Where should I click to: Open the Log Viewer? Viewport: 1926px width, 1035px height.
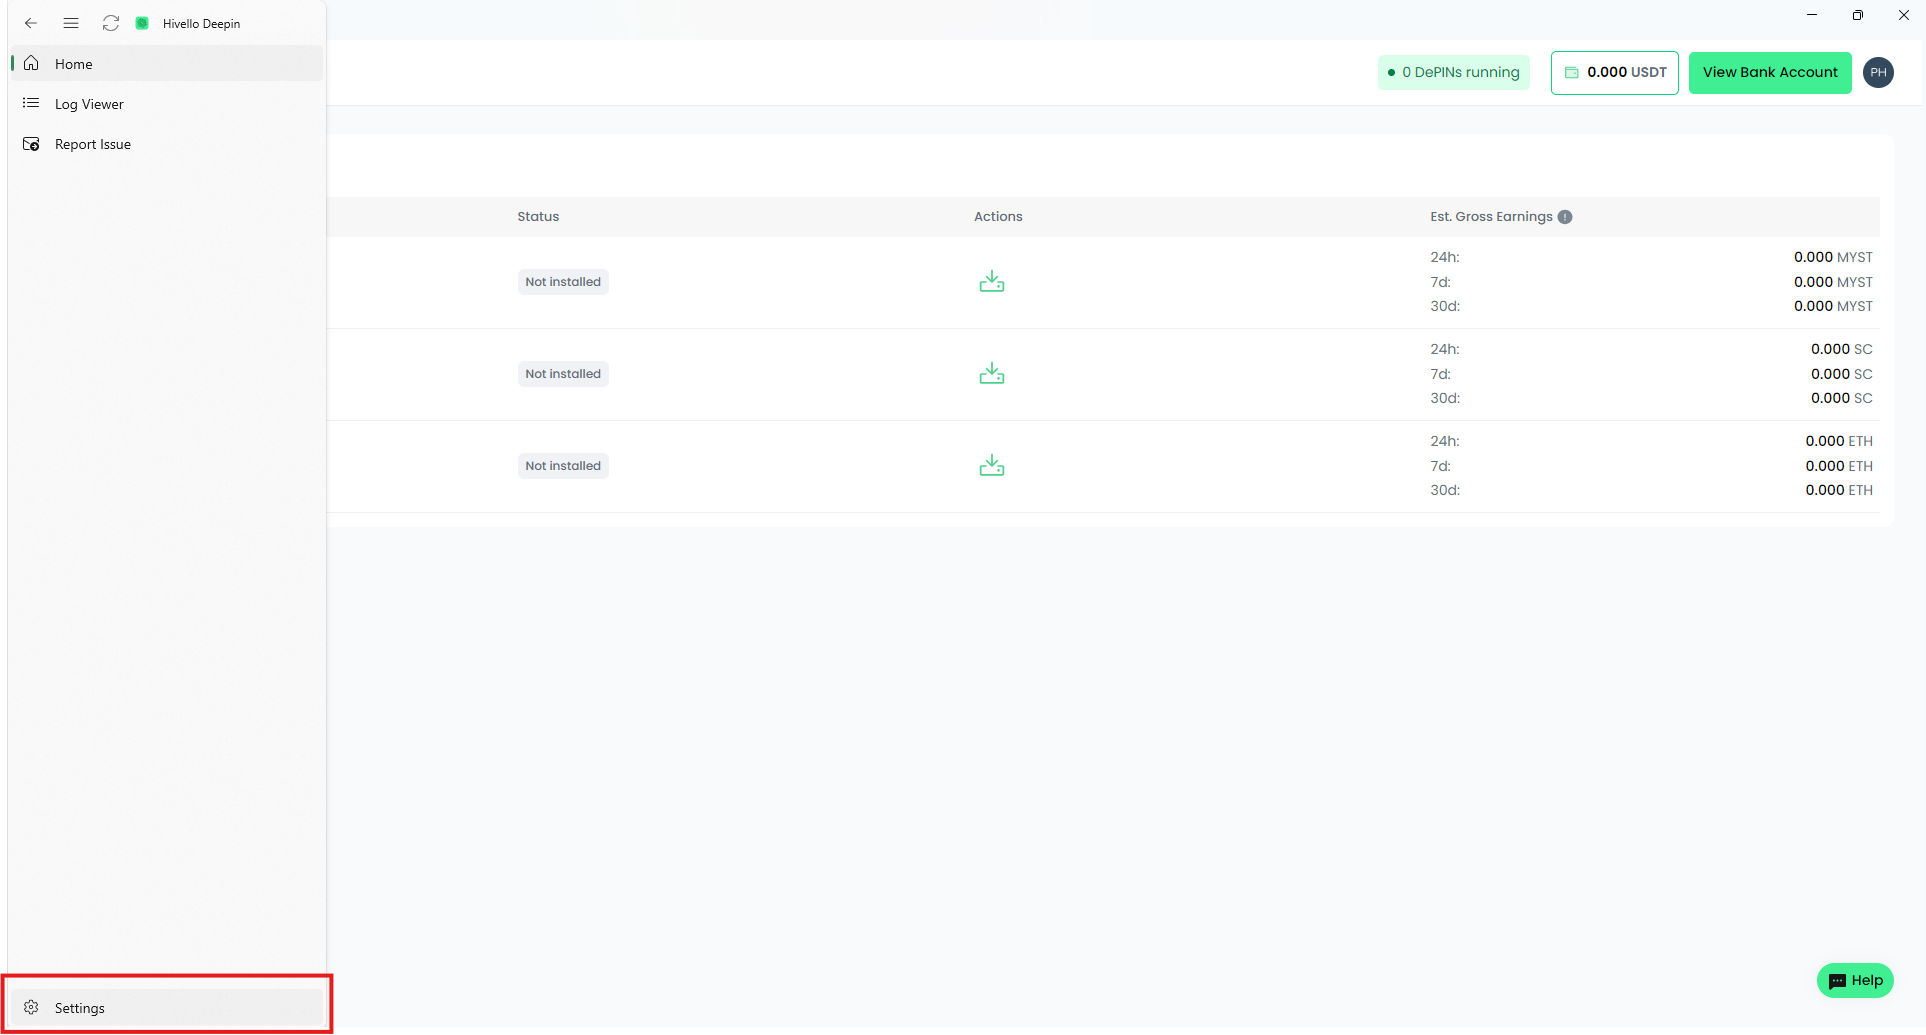tap(167, 104)
